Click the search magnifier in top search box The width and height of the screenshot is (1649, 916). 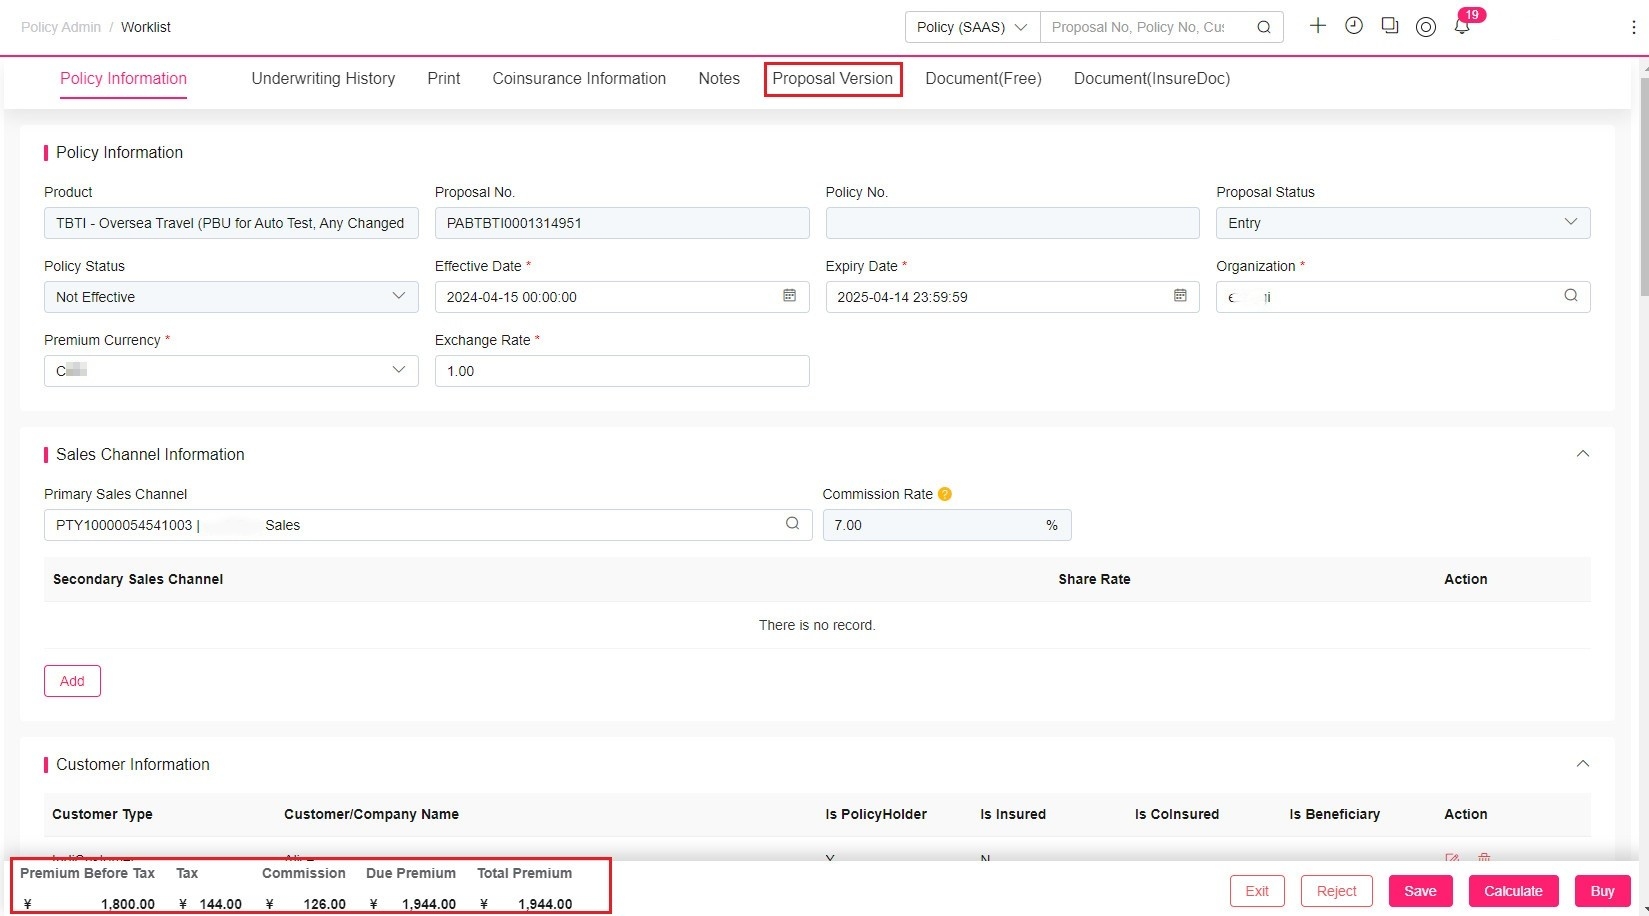pos(1264,27)
